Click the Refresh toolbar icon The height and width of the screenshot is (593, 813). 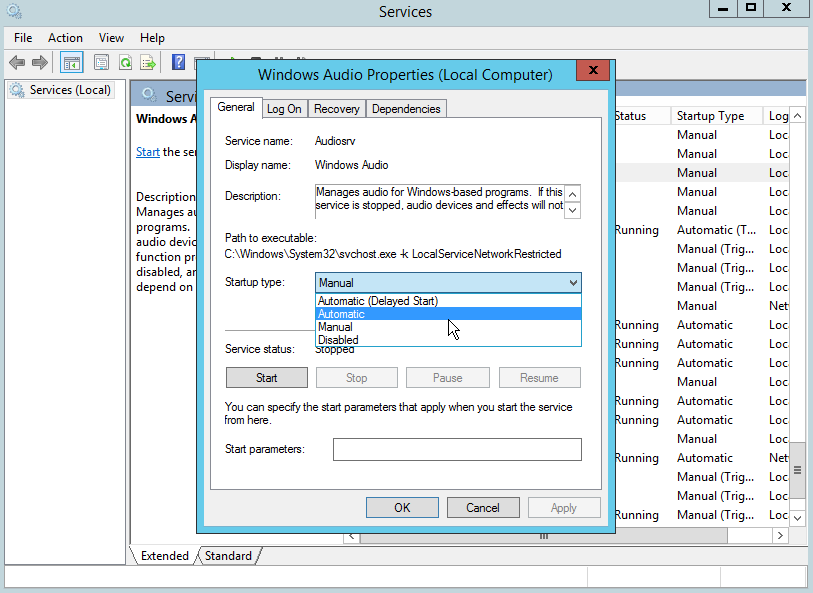click(125, 63)
